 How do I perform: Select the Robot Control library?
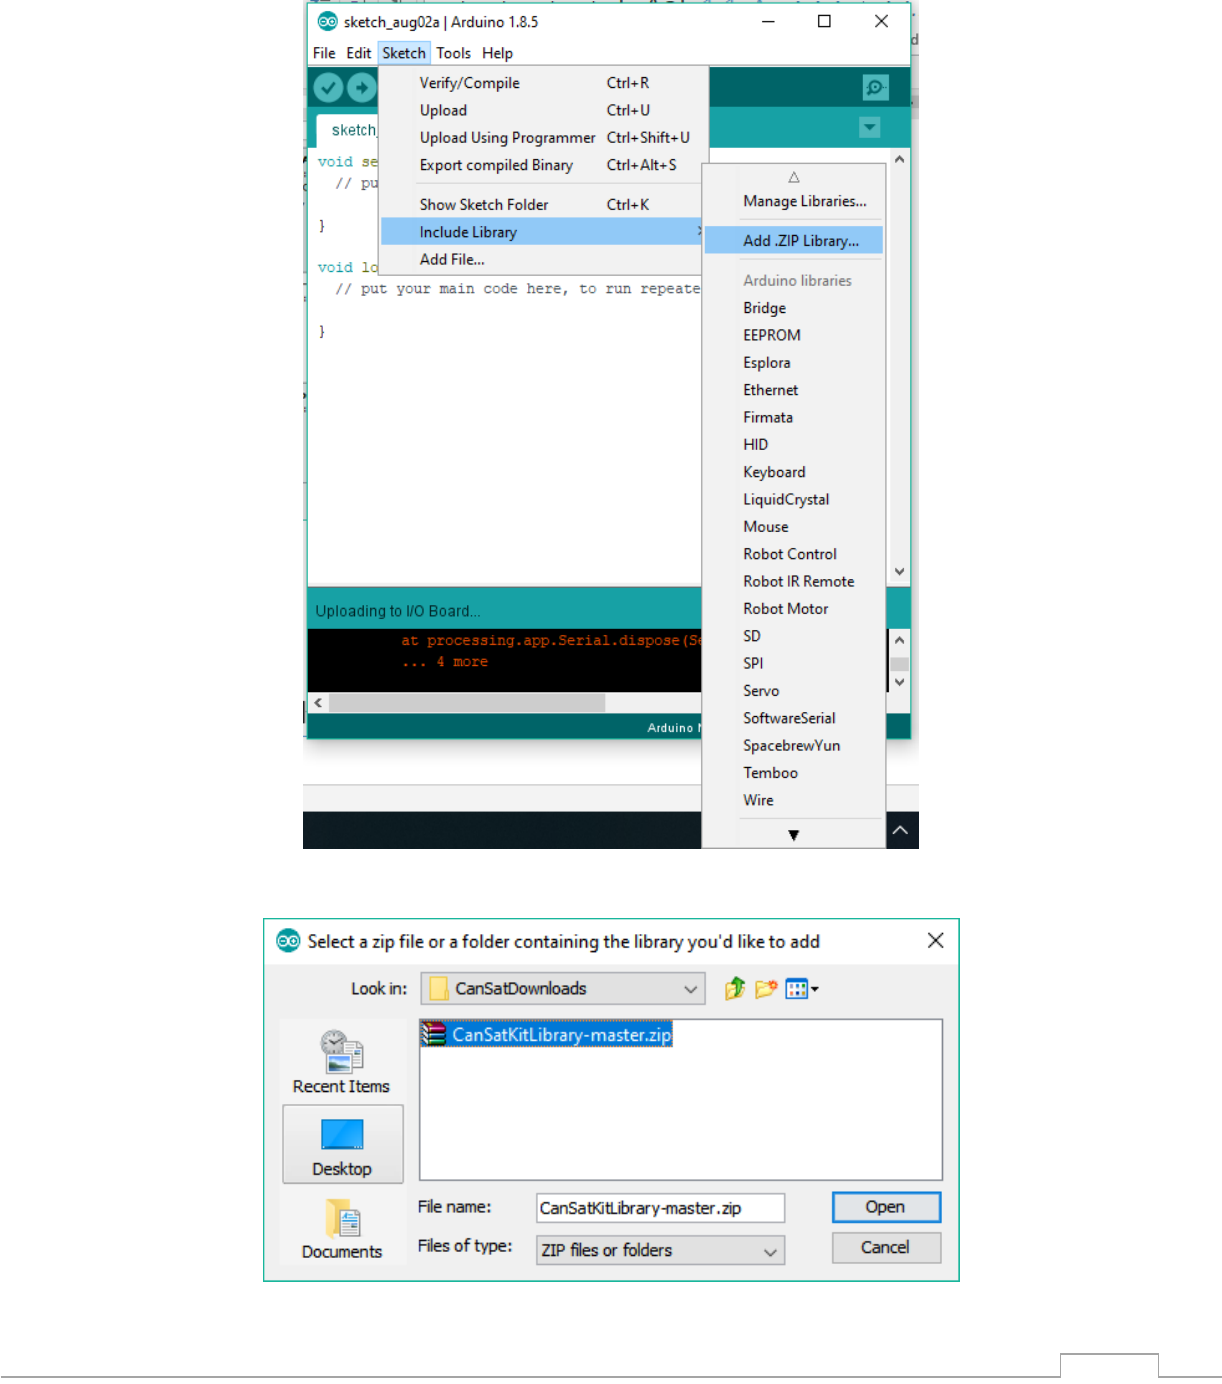click(794, 554)
